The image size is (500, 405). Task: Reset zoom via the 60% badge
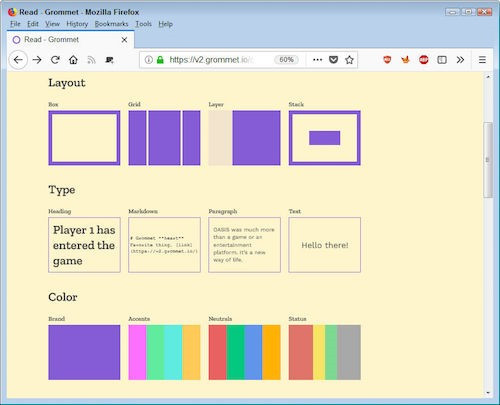[286, 60]
